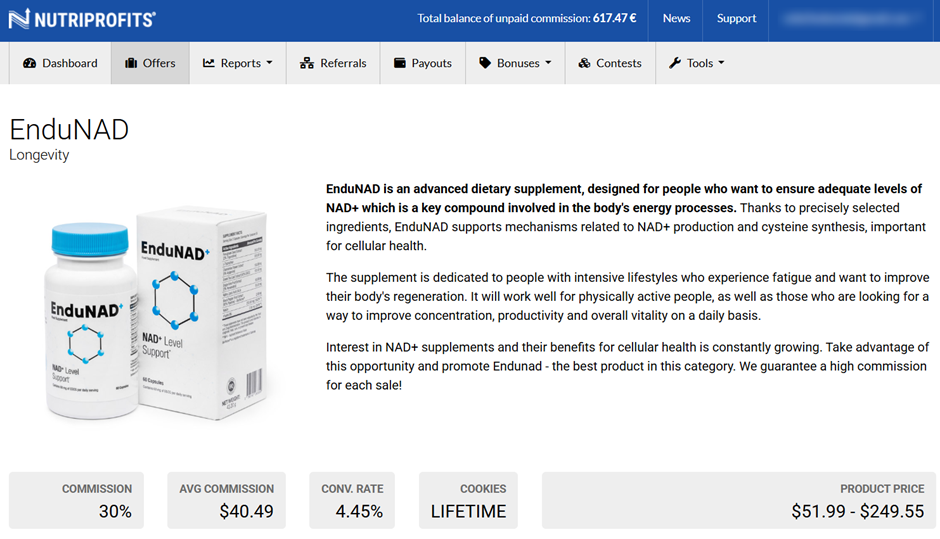
Task: Expand the Bonuses dropdown arrow
Action: click(548, 64)
